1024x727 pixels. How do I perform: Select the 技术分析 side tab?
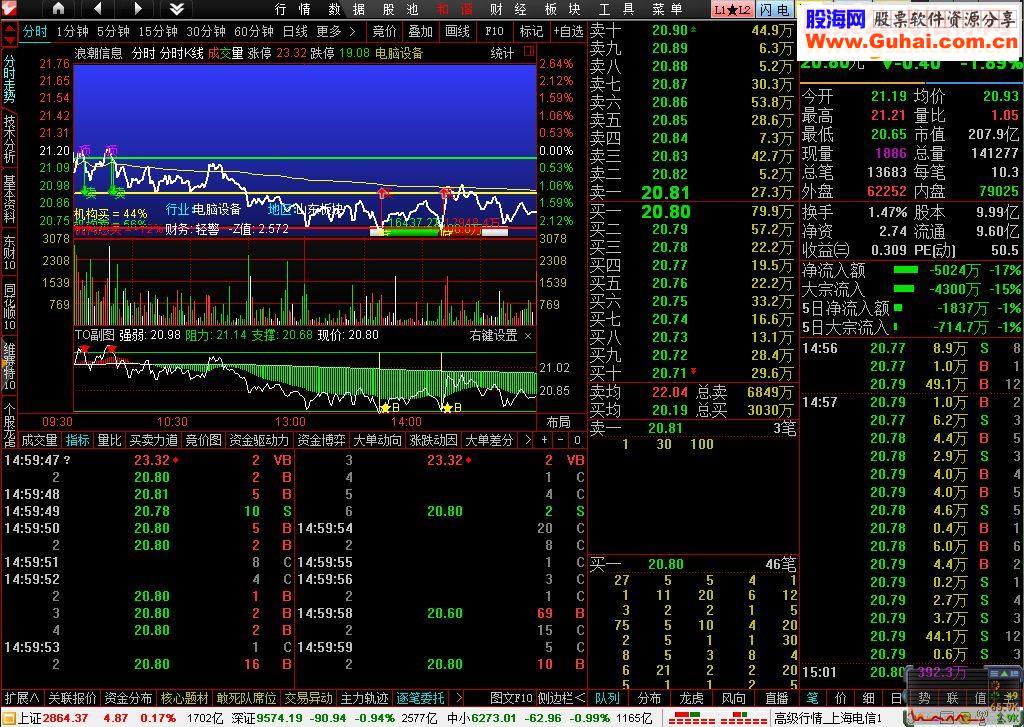(9, 138)
